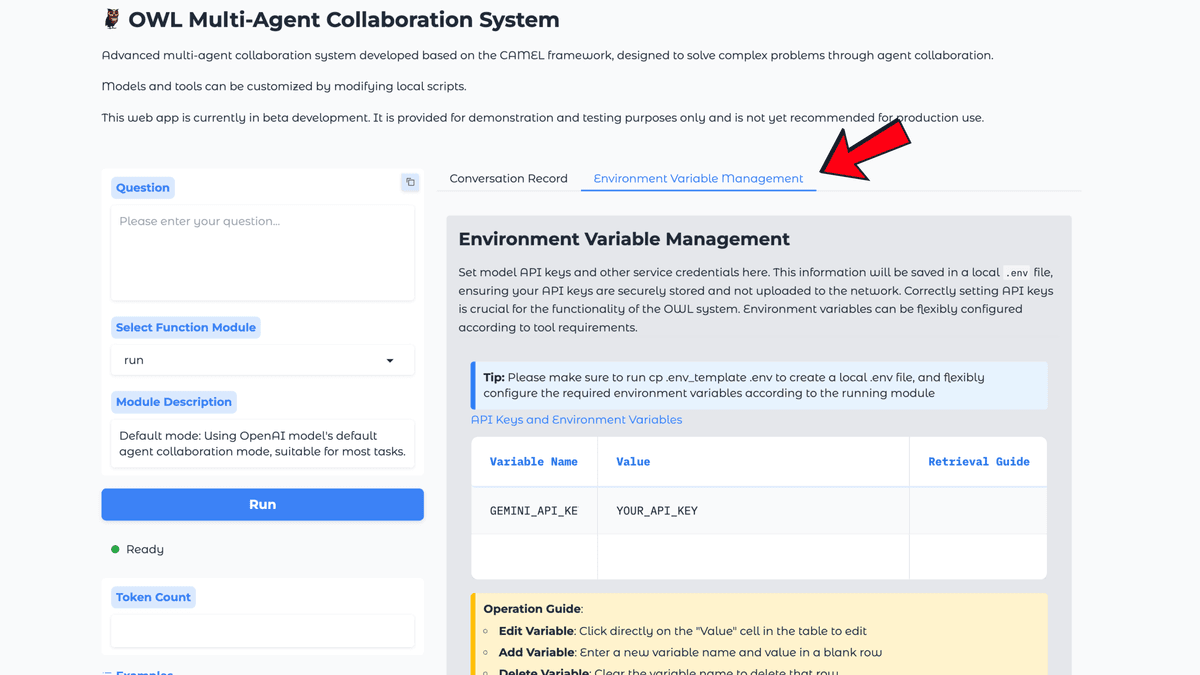
Task: Select the GEMINI_API_KE variable name cell
Action: point(534,511)
